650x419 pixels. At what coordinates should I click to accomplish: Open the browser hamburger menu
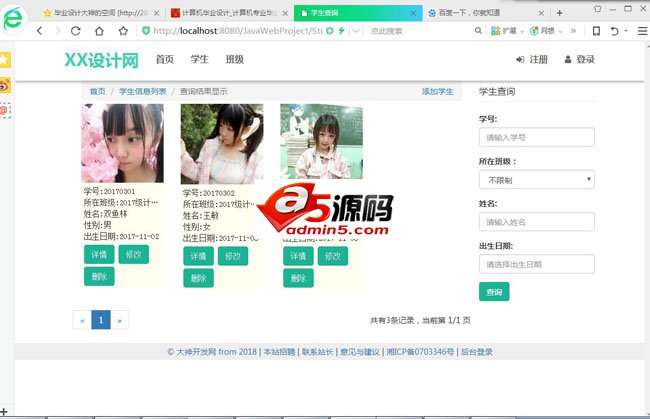(642, 31)
